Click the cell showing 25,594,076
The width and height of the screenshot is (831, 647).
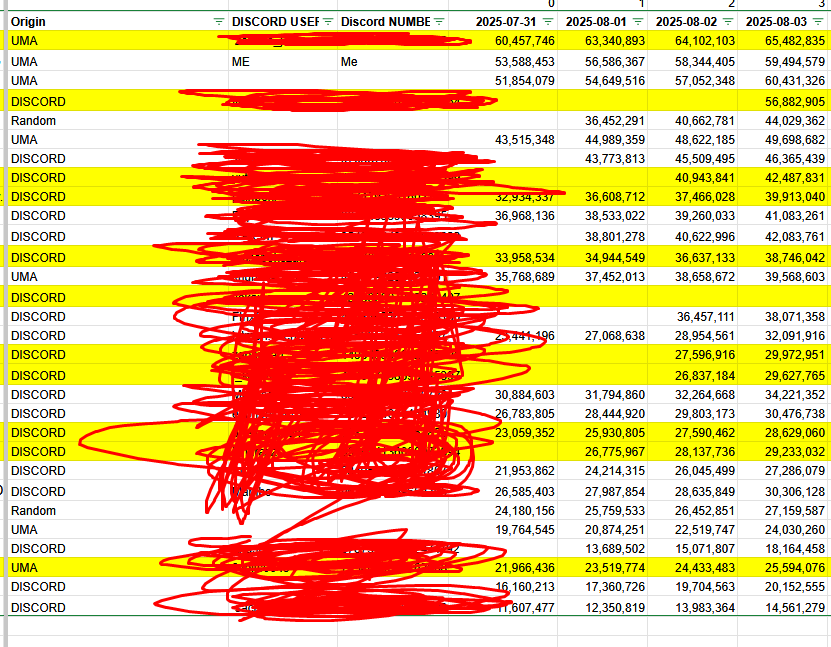click(x=784, y=568)
